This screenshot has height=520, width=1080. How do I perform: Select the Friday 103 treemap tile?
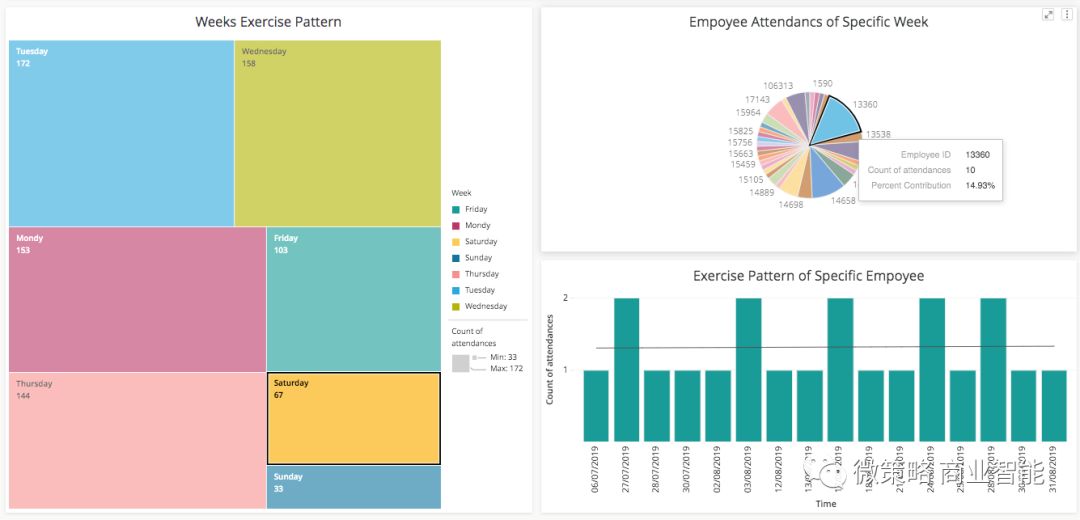353,299
